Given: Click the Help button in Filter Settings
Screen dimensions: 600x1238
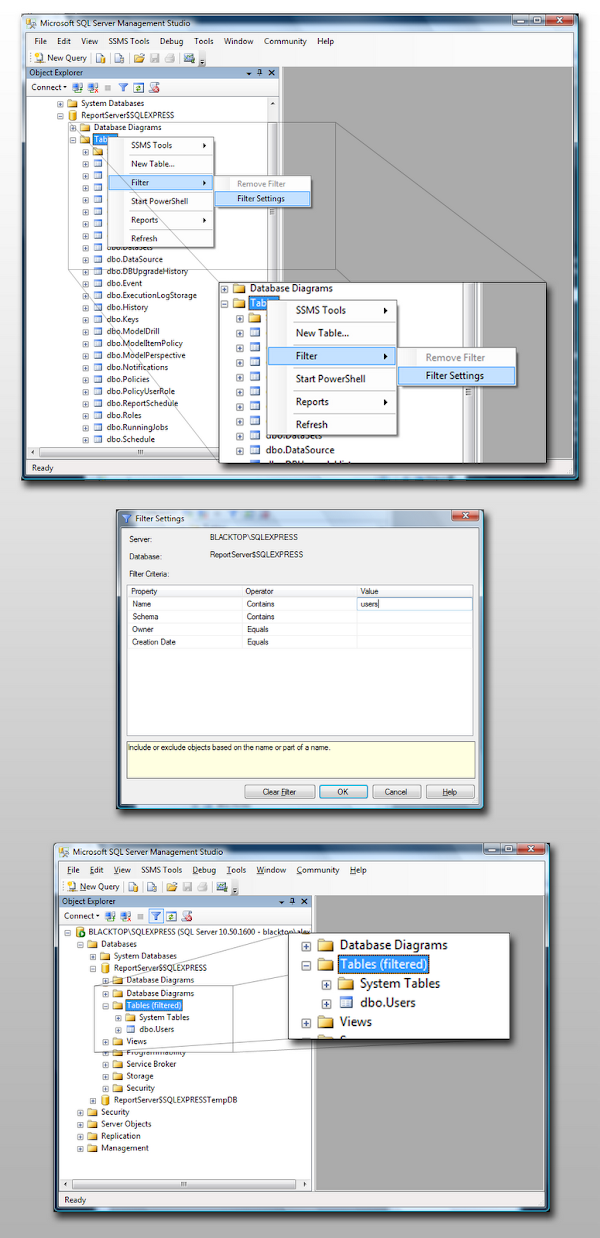Looking at the screenshot, I should pyautogui.click(x=450, y=791).
